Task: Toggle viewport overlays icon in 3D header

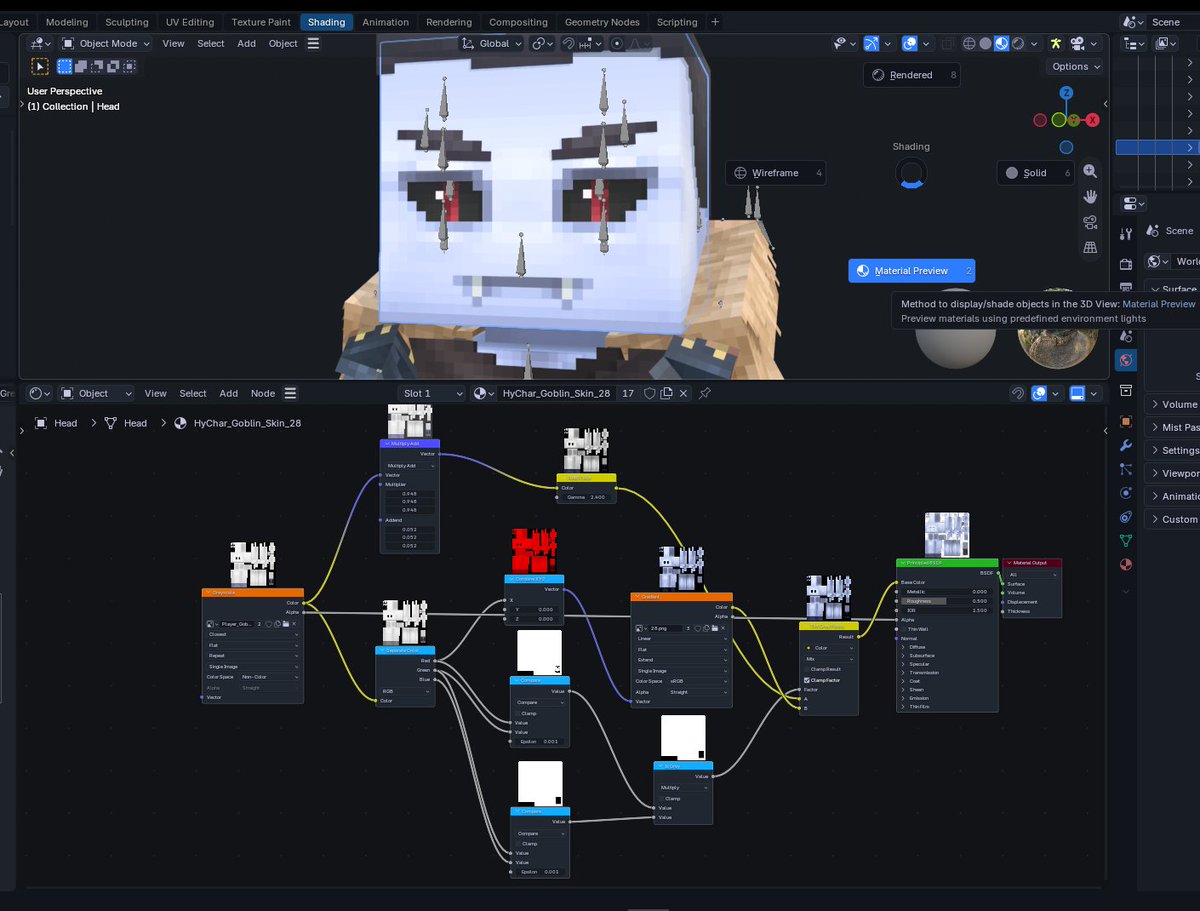Action: click(910, 43)
